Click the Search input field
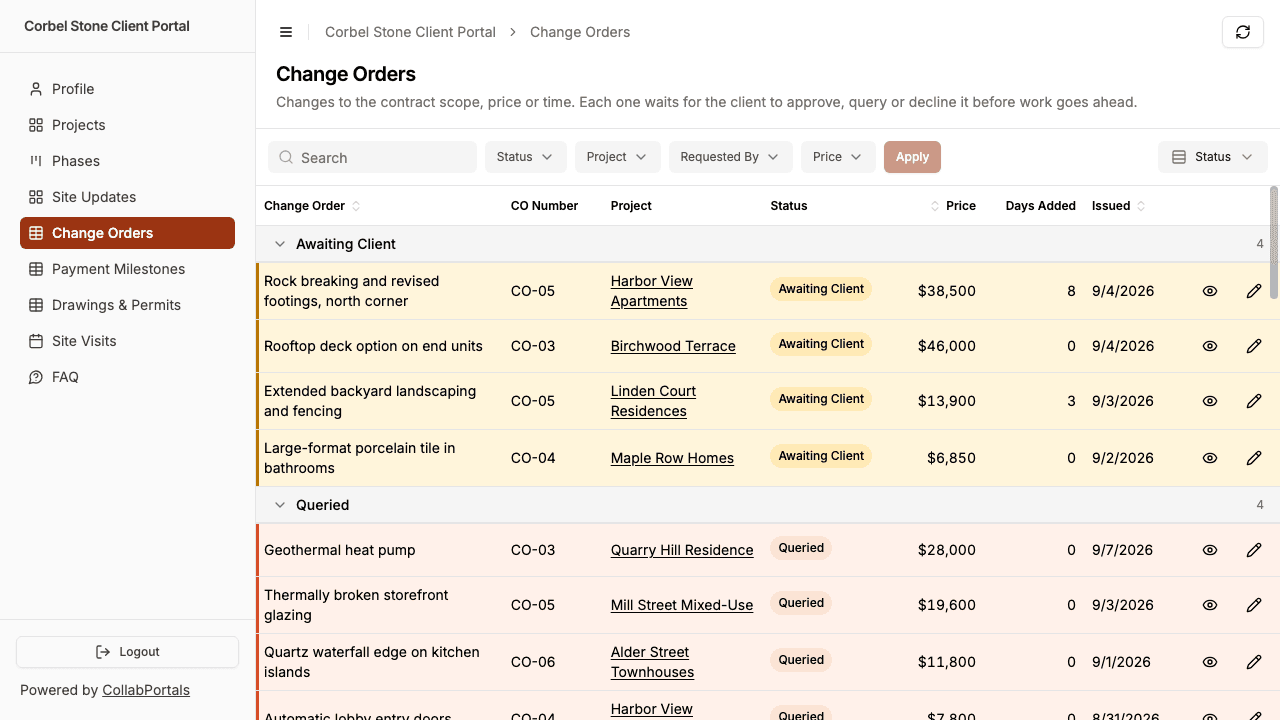This screenshot has width=1280, height=720. pyautogui.click(x=372, y=157)
